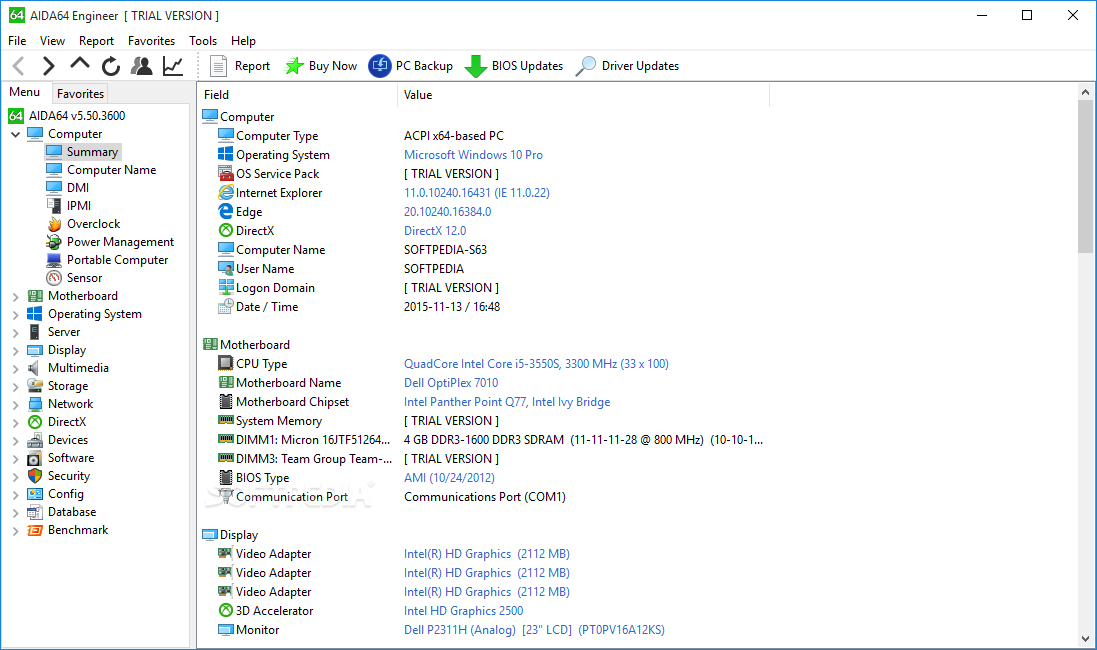Click the Benchmark icon in tree
This screenshot has height=650, width=1097.
[x=35, y=530]
